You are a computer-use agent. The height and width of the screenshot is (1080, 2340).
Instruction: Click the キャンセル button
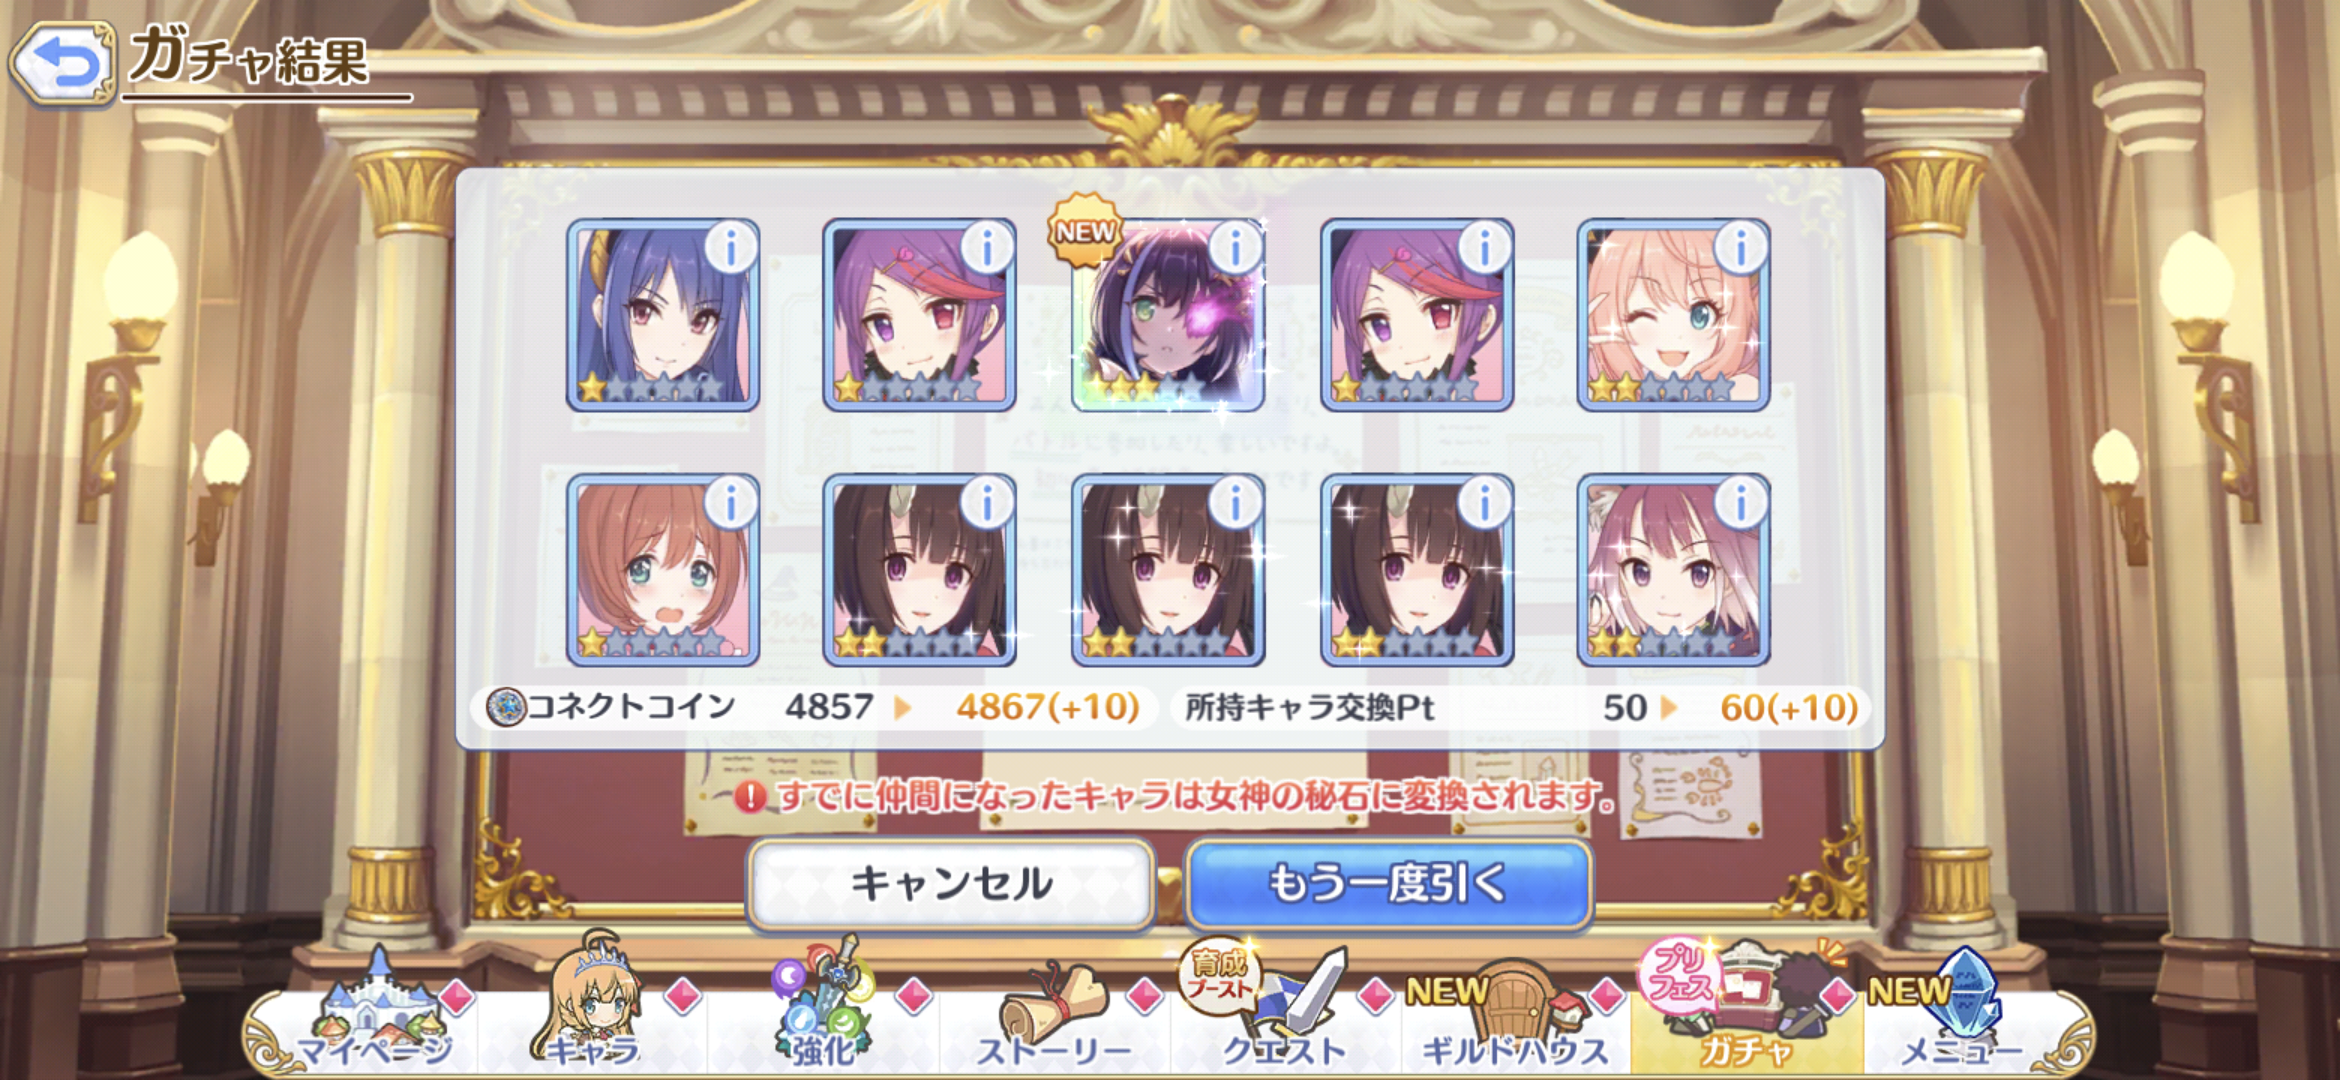pyautogui.click(x=951, y=884)
